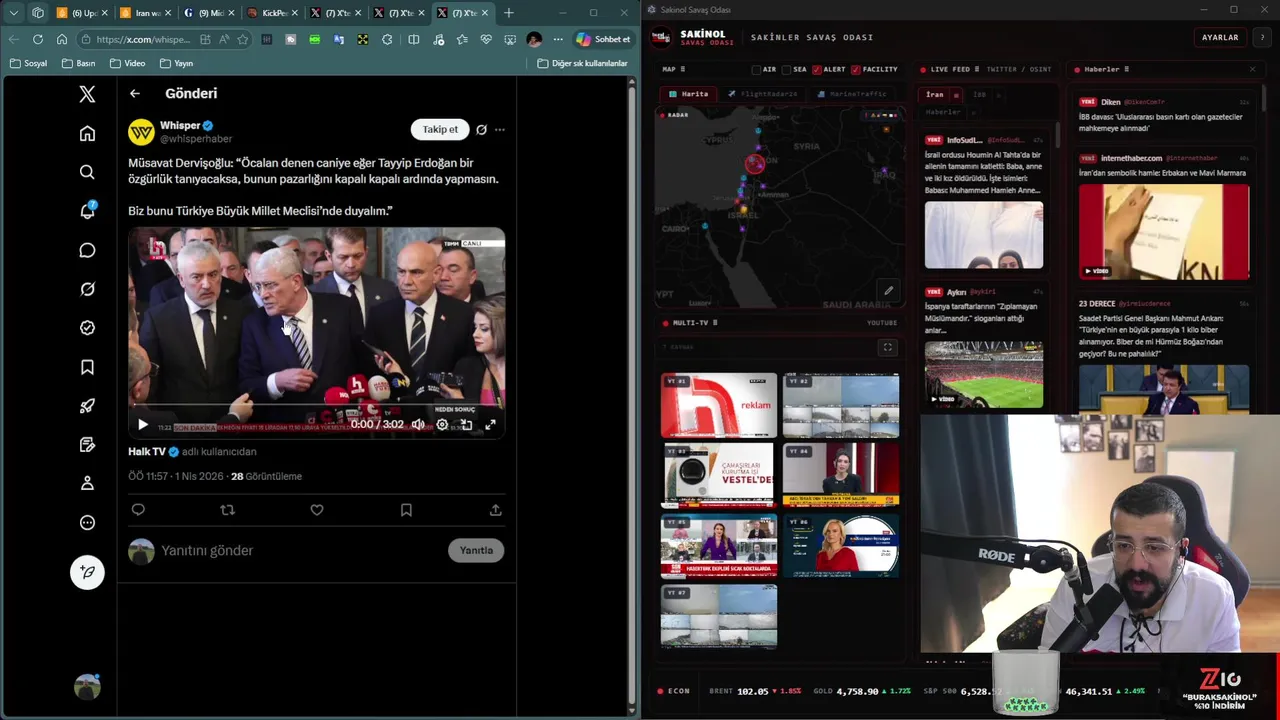Open the browser tab search dropdown
1280x720 pixels.
pyautogui.click(x=14, y=13)
